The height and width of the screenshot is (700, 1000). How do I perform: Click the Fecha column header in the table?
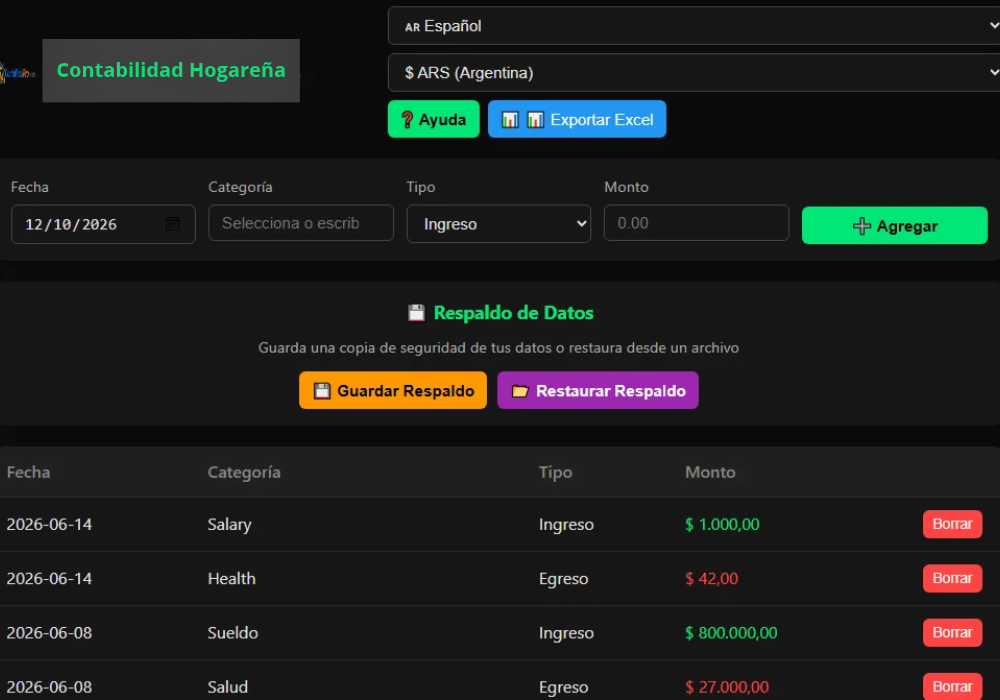pyautogui.click(x=29, y=472)
